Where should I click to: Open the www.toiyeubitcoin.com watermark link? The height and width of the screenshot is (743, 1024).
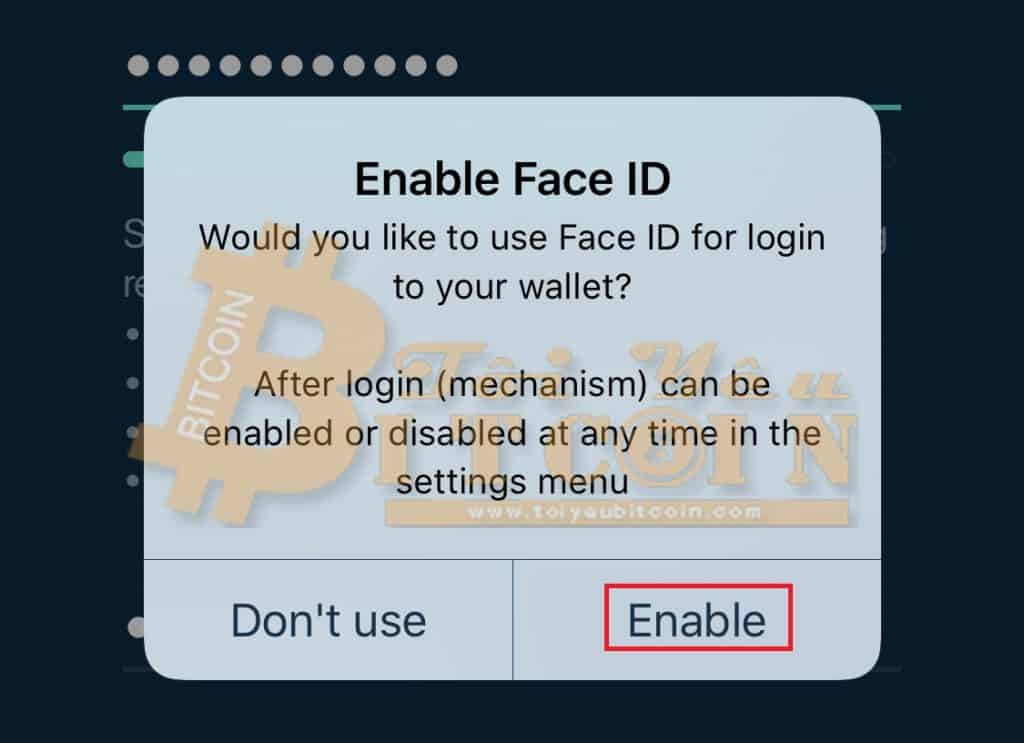615,512
